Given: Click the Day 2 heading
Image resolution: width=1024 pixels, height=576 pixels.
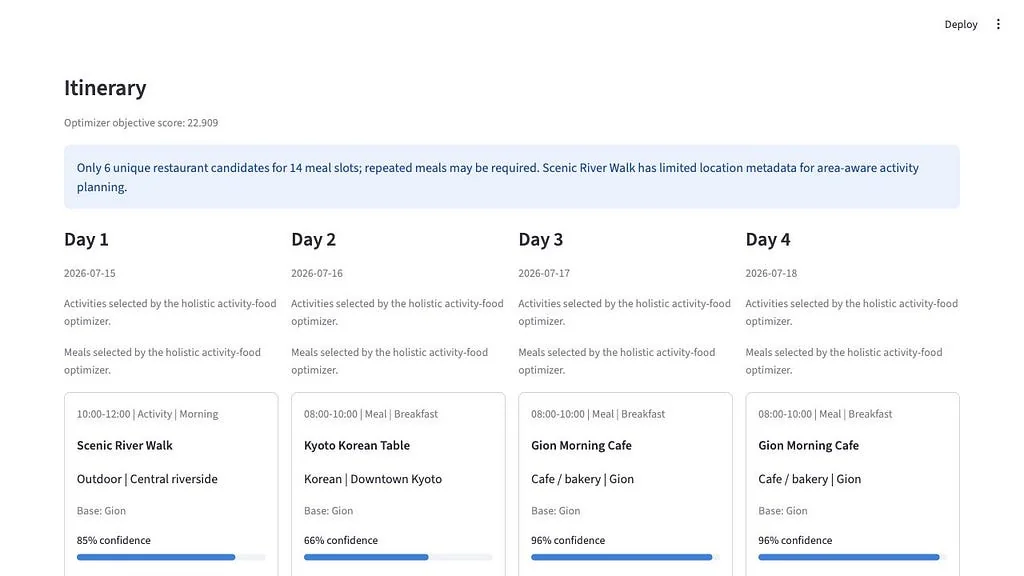Looking at the screenshot, I should click(x=313, y=240).
